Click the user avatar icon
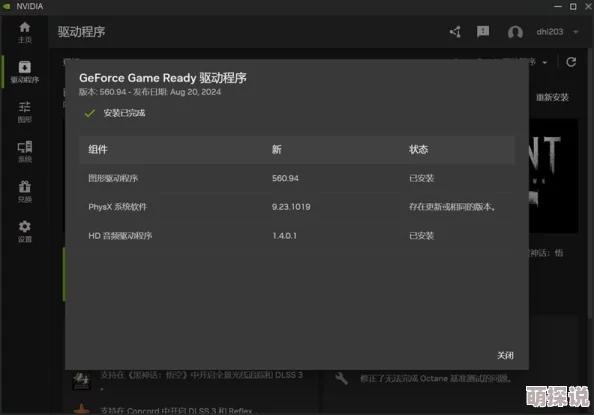 coord(515,32)
